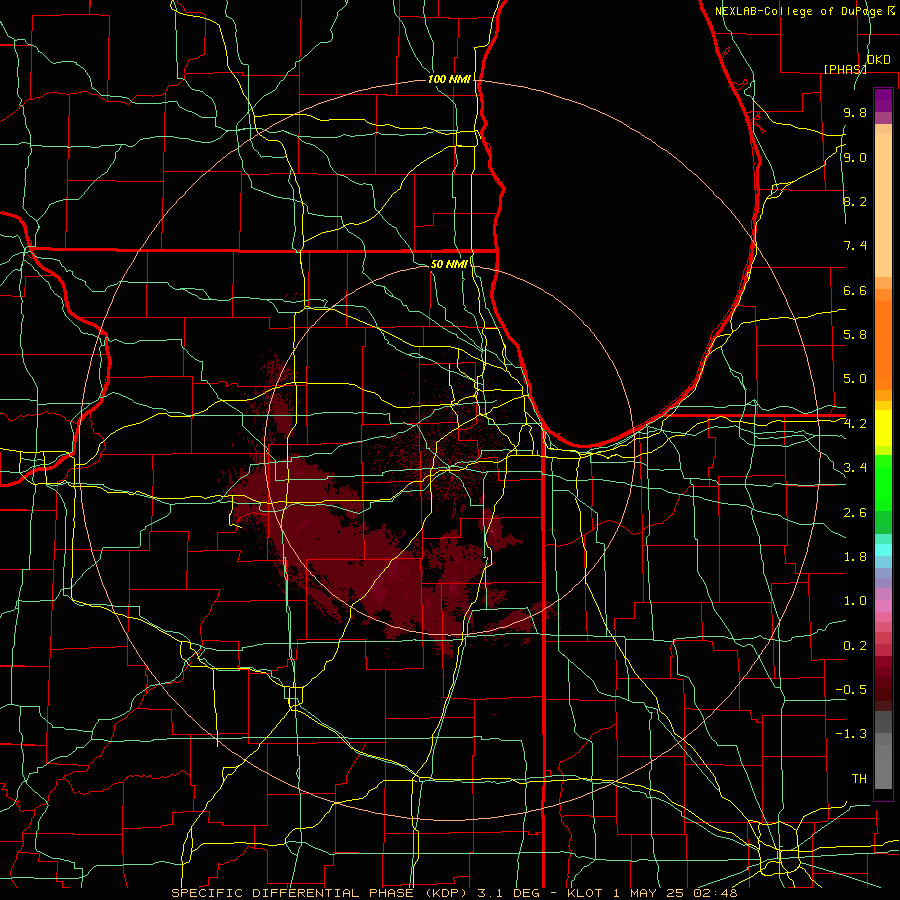Click the 2.6 scale label
900x900 pixels.
coord(855,513)
